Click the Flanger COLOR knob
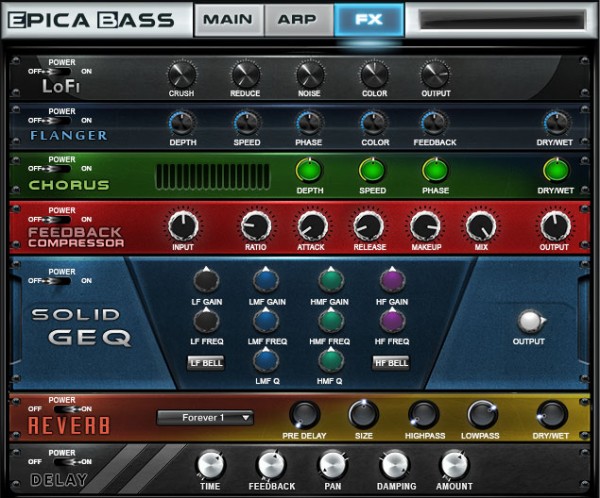 [x=373, y=123]
